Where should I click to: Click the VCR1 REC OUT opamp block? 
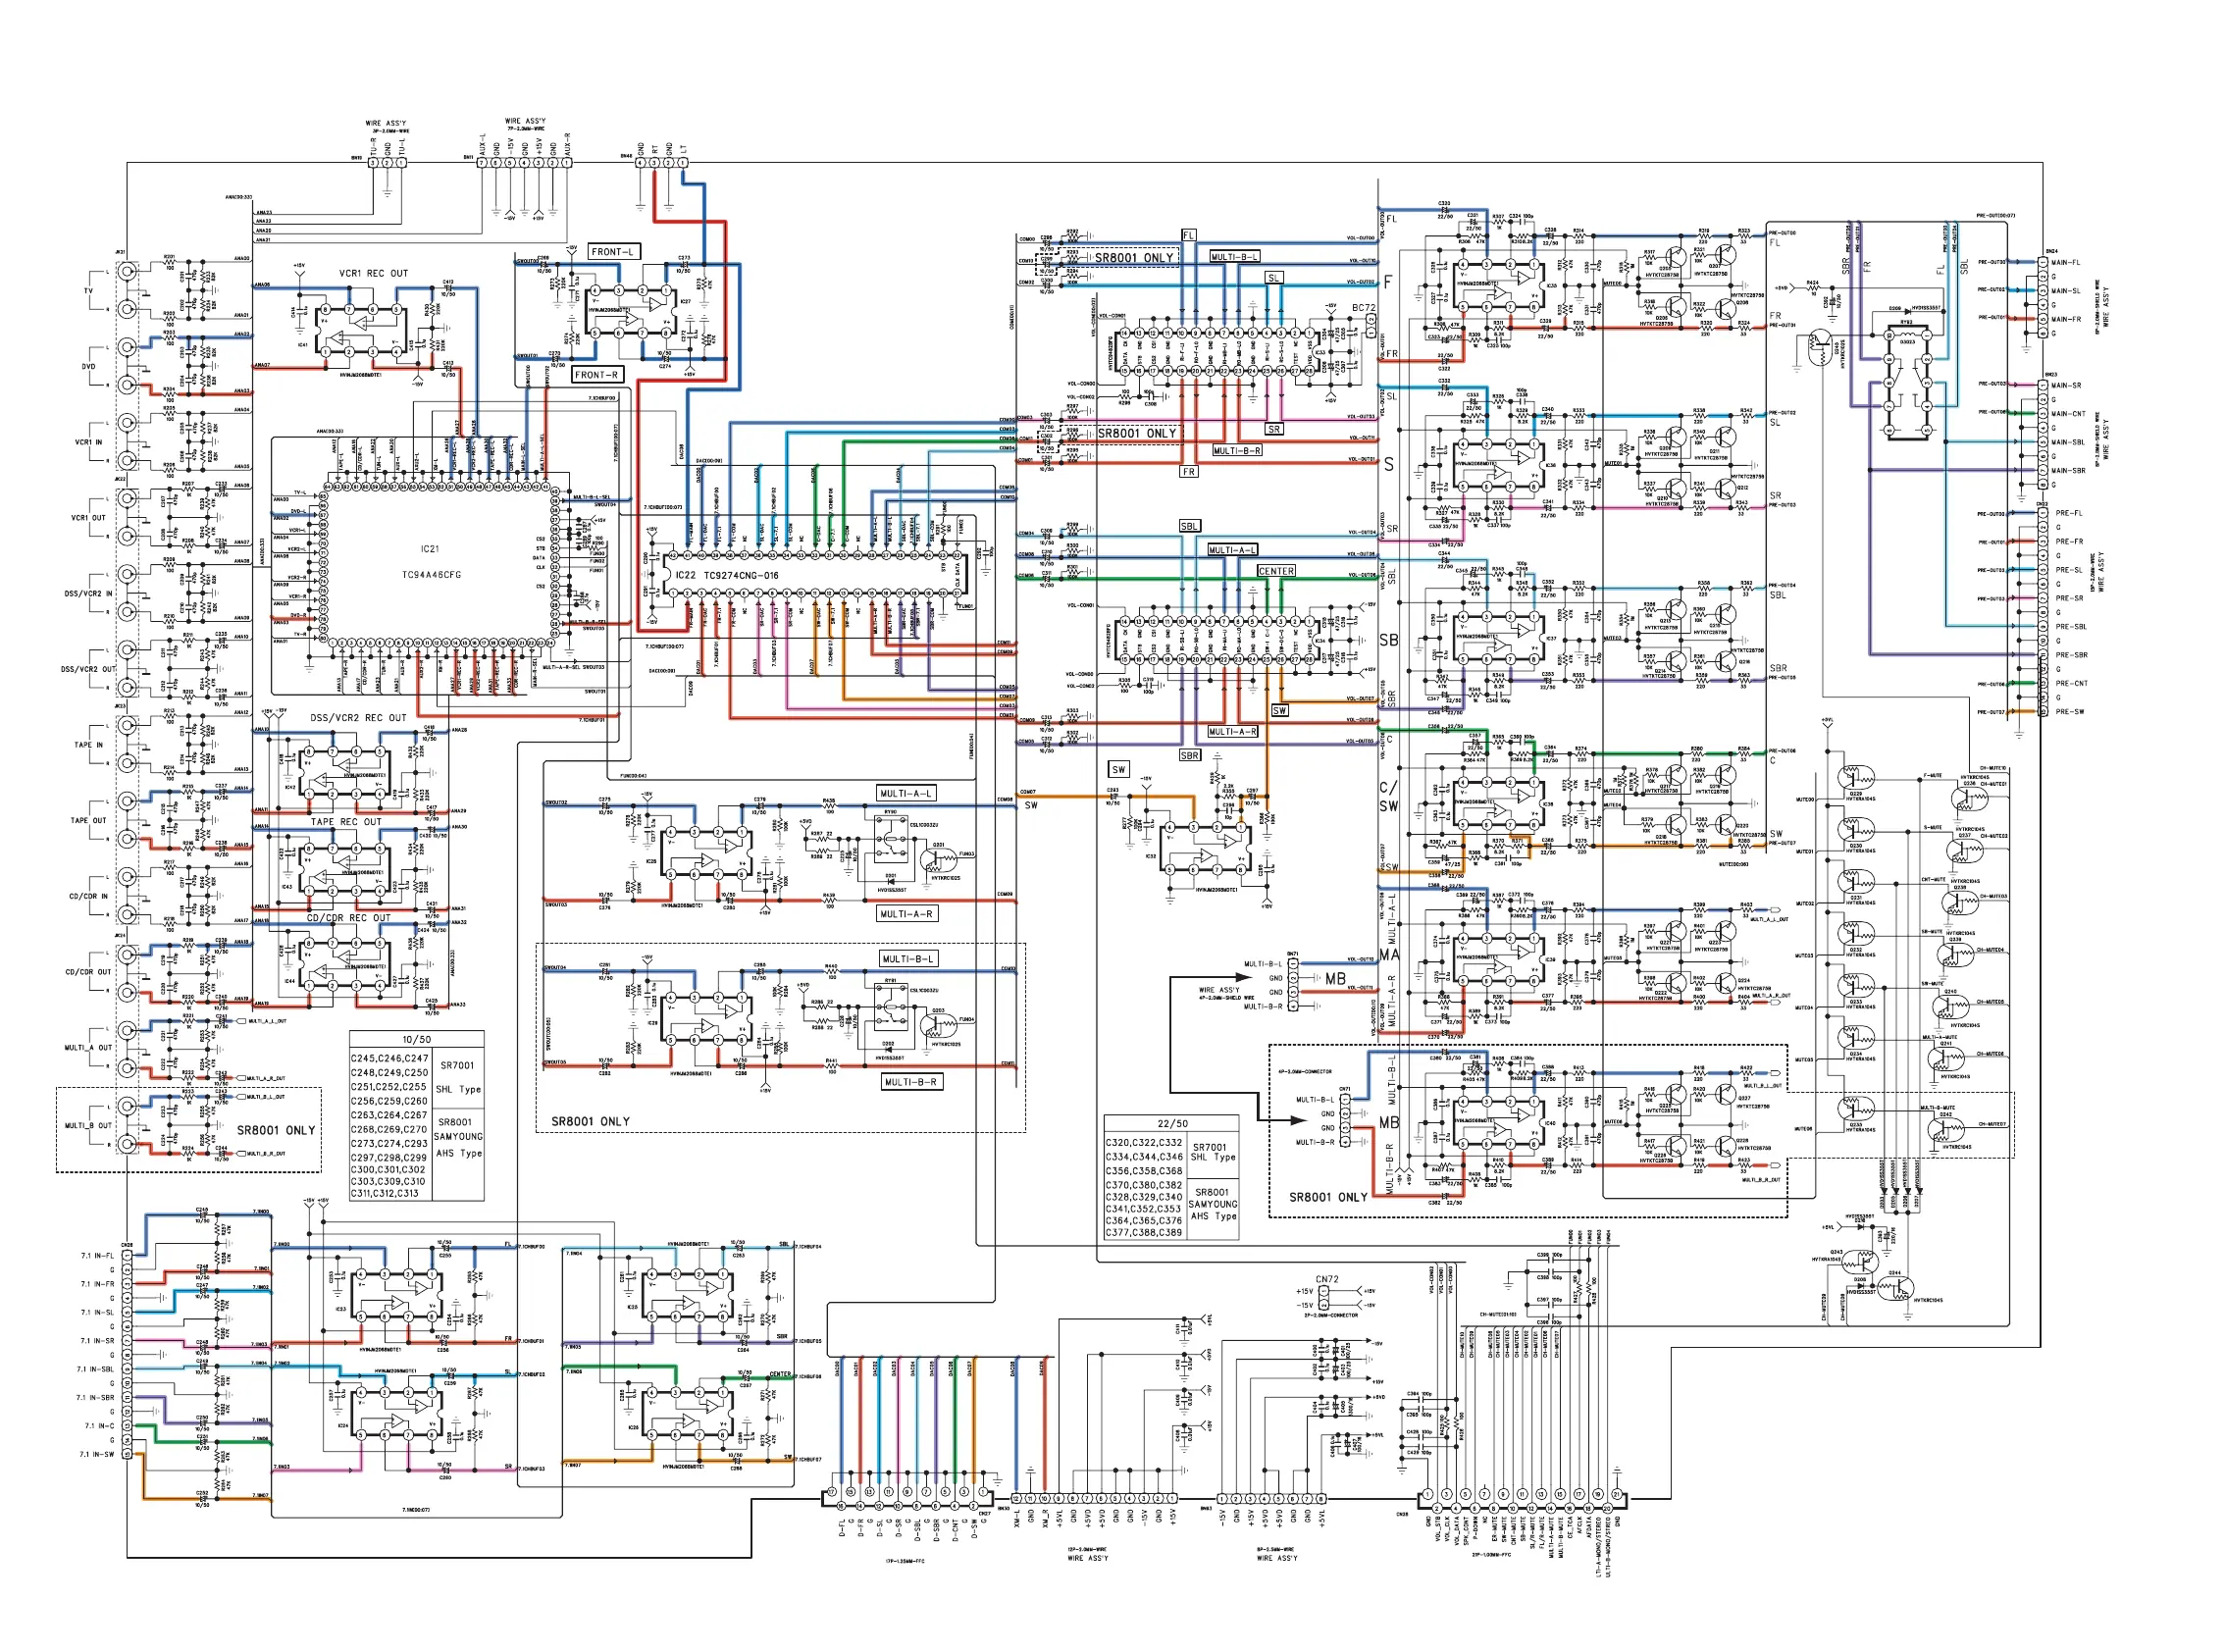(361, 329)
